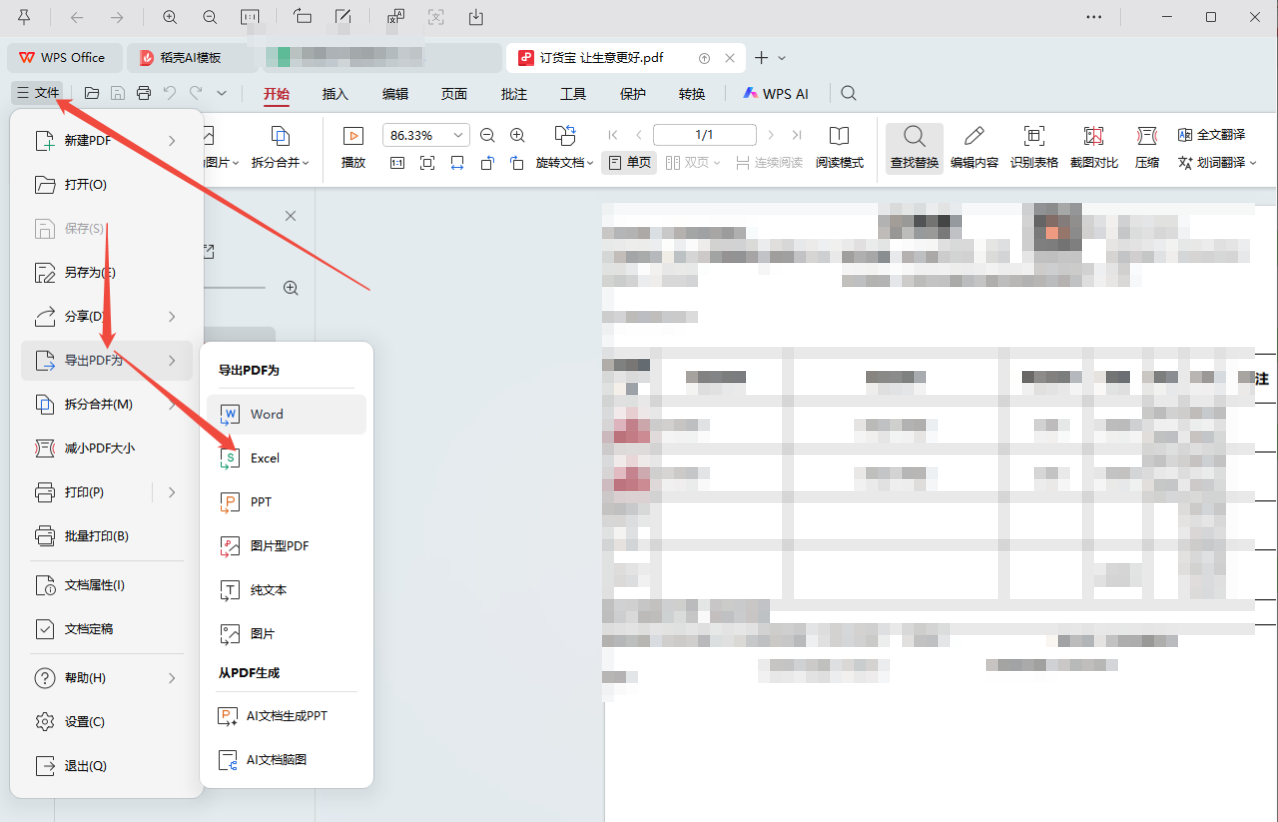Toggle 双页 double page view

(x=693, y=163)
